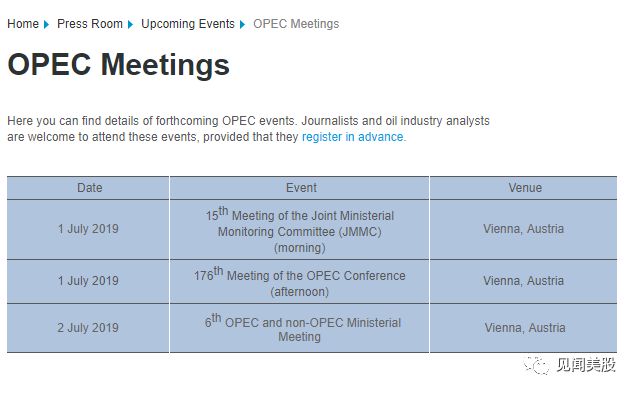Click the 15th JMMC Meeting event cell
Image resolution: width=636 pixels, height=393 pixels.
[x=299, y=230]
